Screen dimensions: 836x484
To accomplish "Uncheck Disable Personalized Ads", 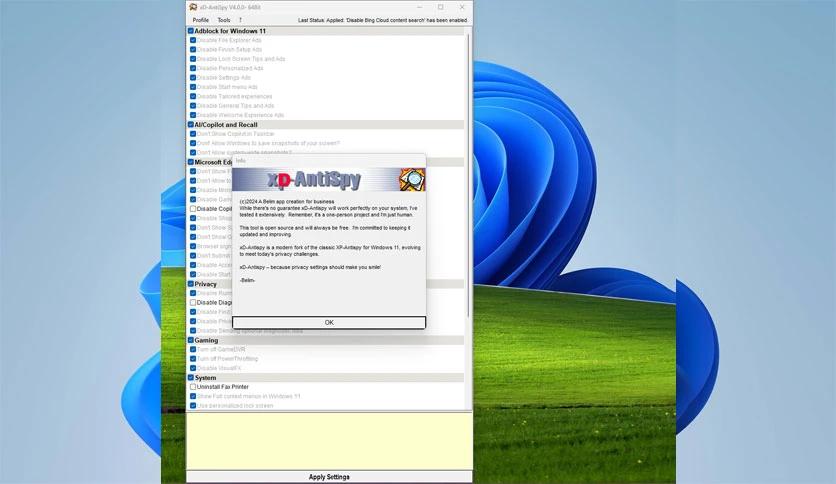I will [193, 68].
